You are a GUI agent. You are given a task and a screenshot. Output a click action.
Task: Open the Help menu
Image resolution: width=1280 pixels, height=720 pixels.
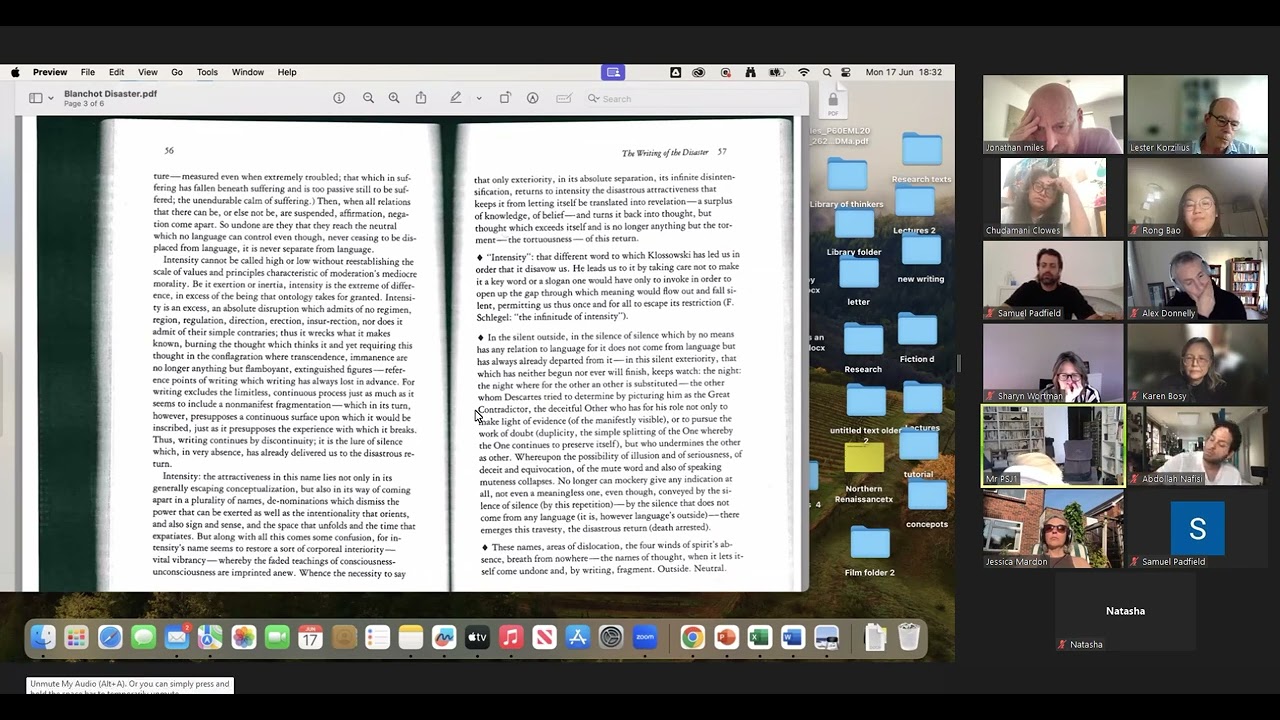point(287,72)
